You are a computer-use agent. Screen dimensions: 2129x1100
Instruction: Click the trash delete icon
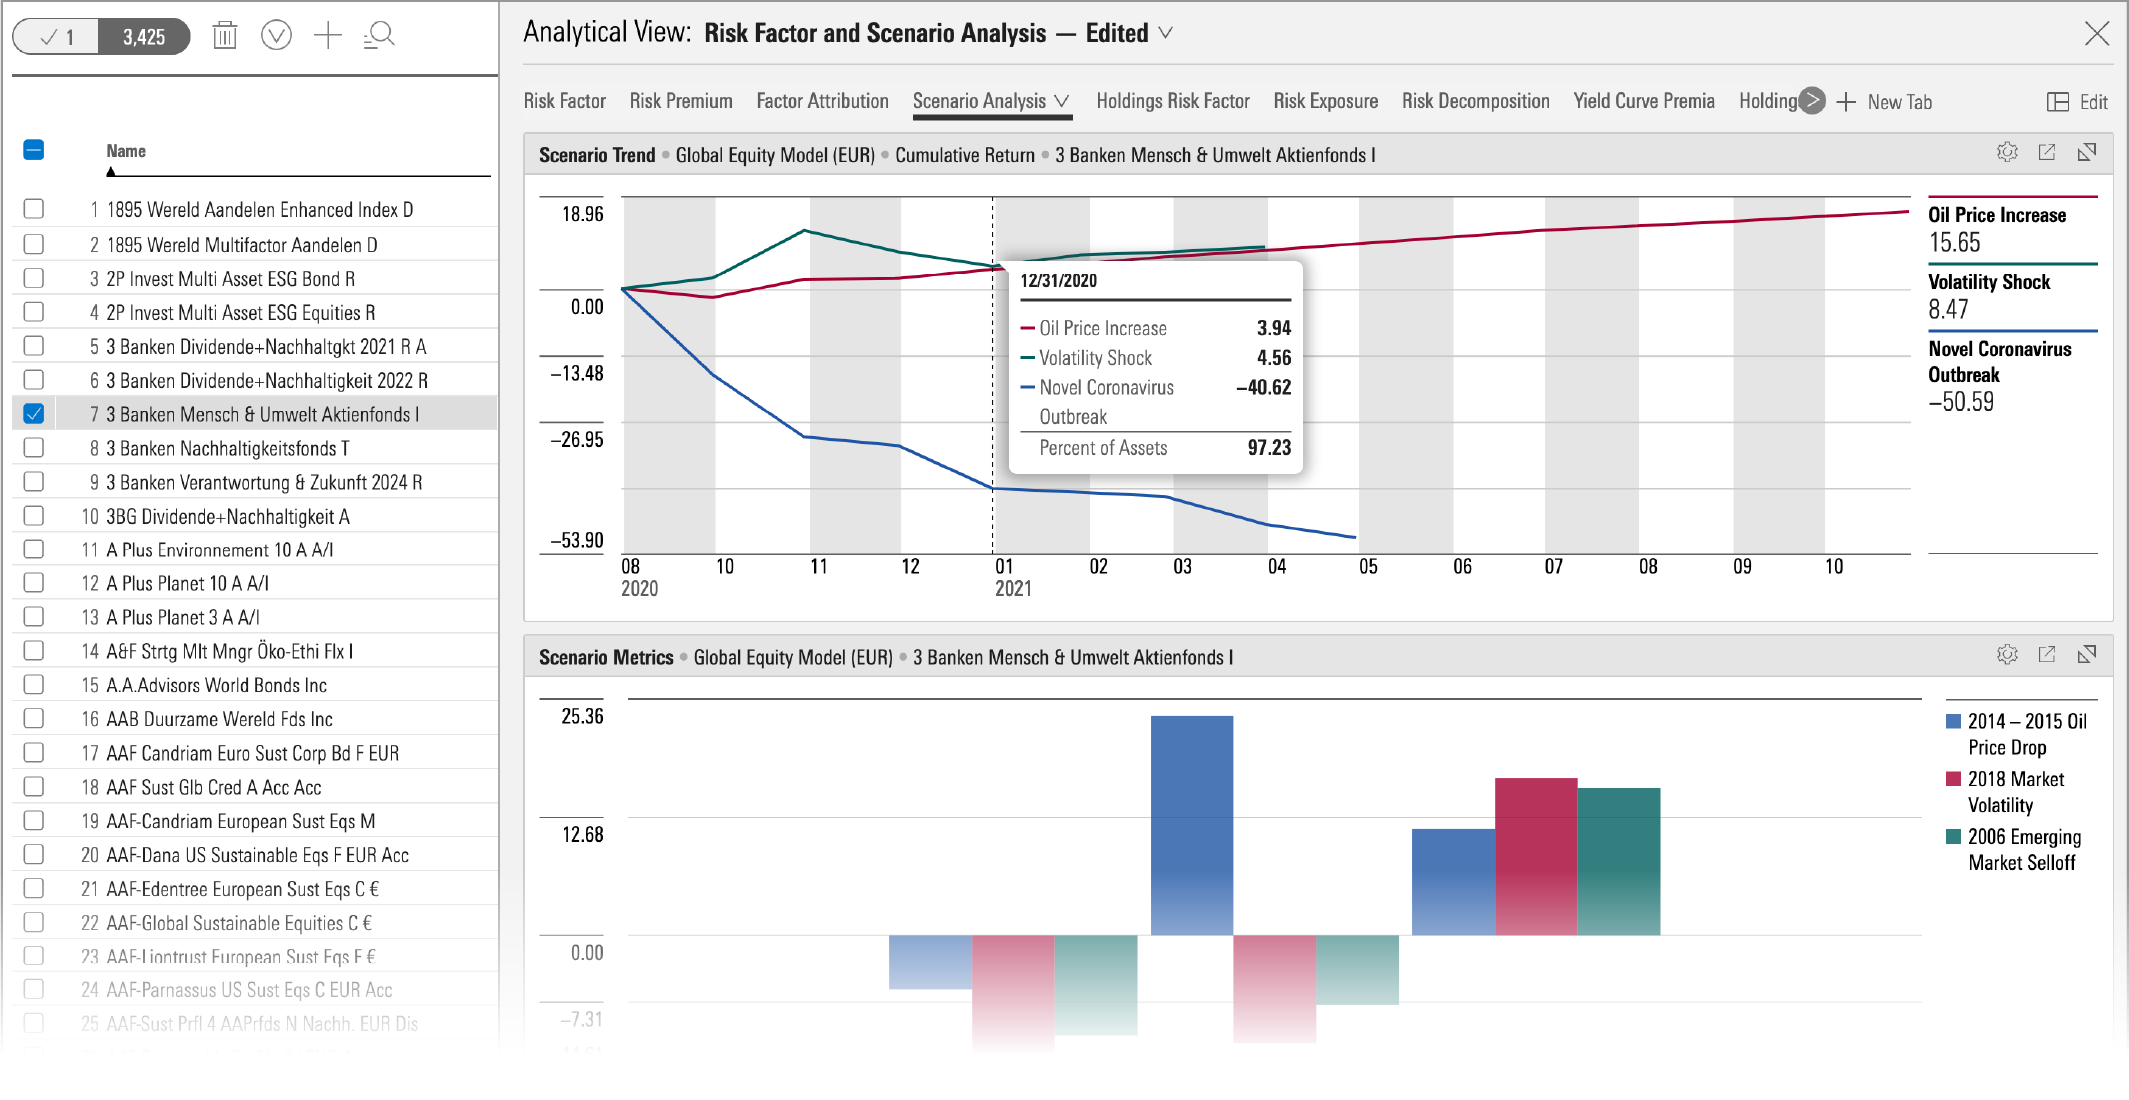coord(225,36)
